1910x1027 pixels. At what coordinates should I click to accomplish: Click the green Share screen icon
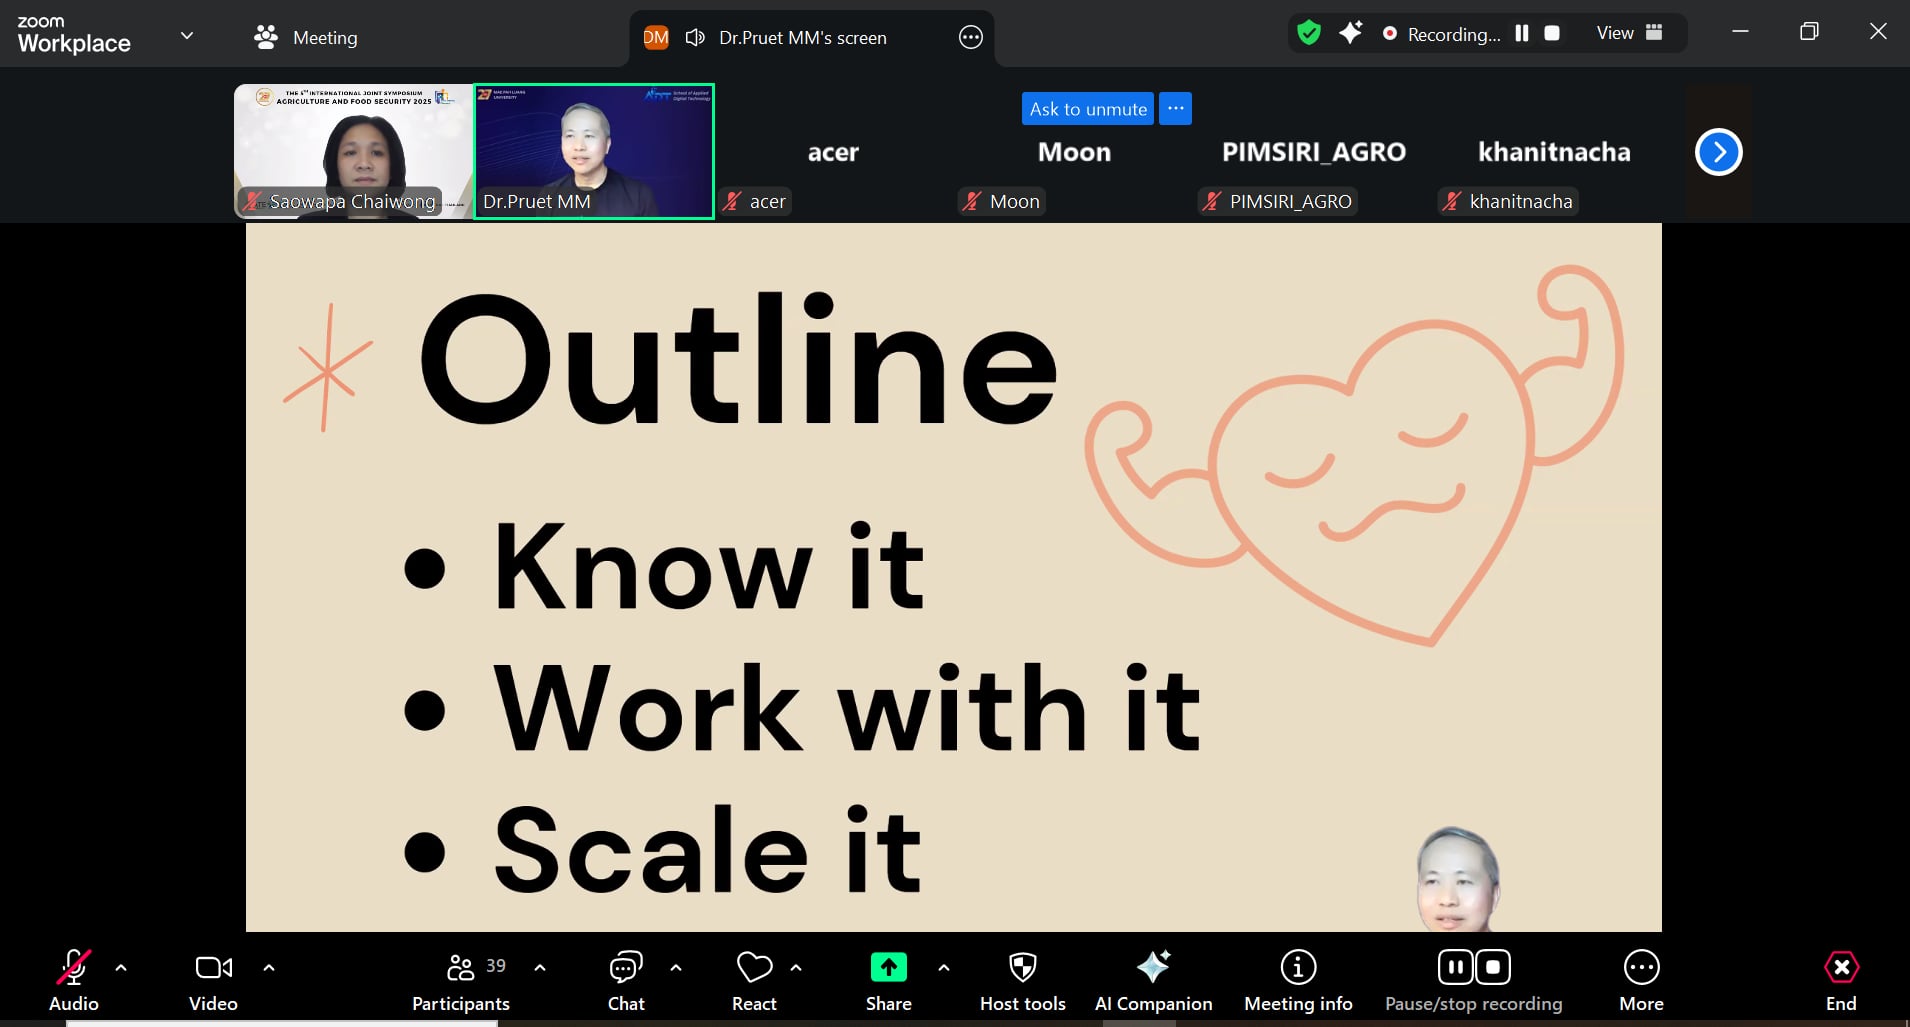pos(888,968)
